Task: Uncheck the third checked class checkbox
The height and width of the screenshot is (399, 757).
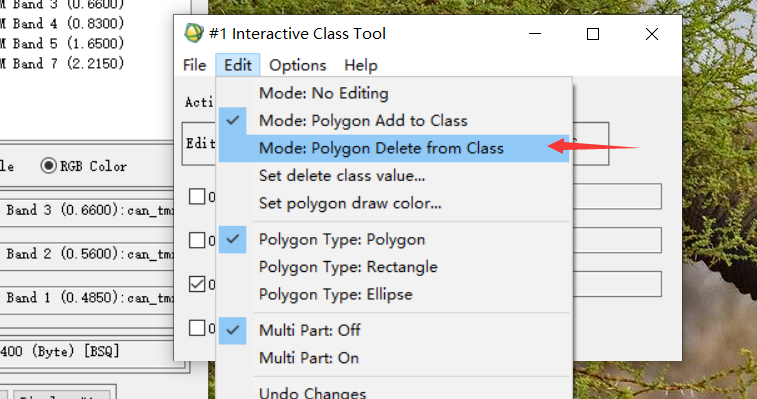Action: coord(196,284)
